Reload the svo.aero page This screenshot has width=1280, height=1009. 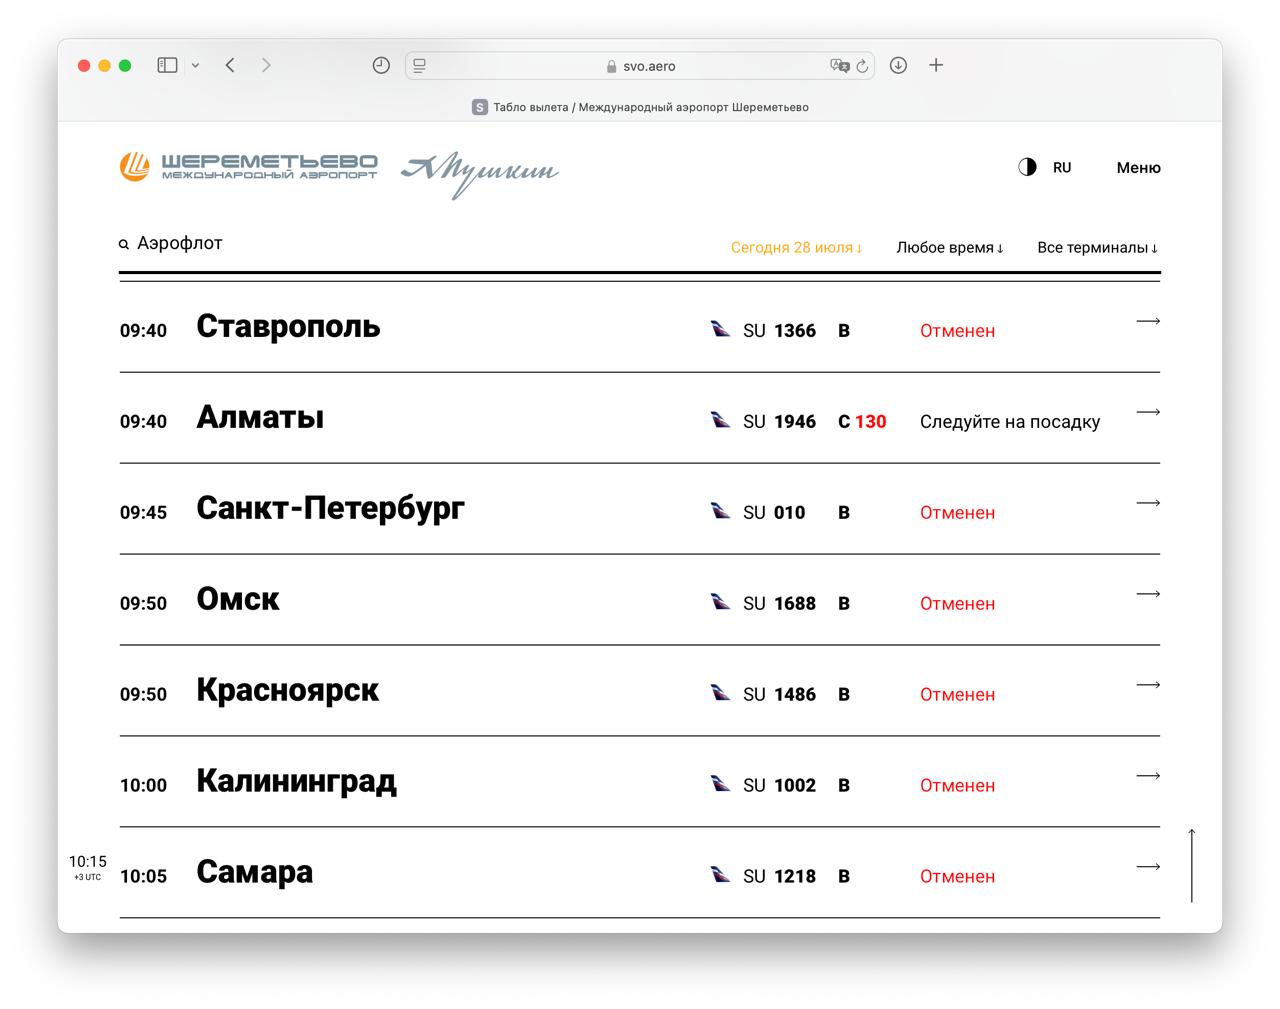pyautogui.click(x=862, y=66)
